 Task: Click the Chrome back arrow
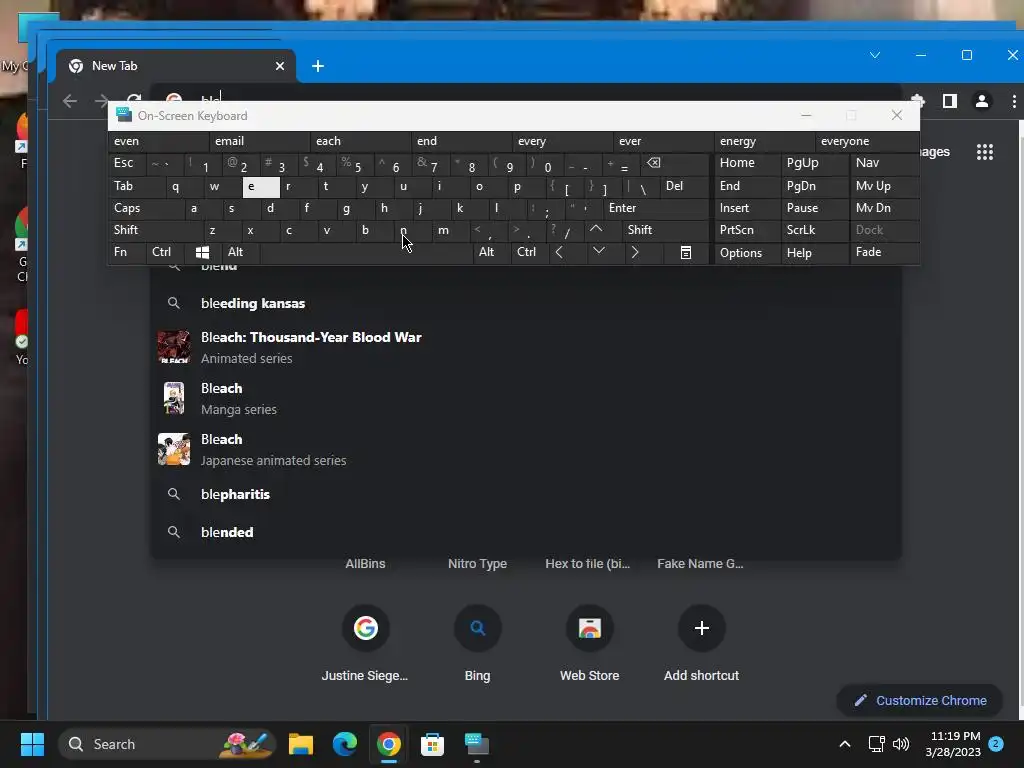[x=70, y=101]
